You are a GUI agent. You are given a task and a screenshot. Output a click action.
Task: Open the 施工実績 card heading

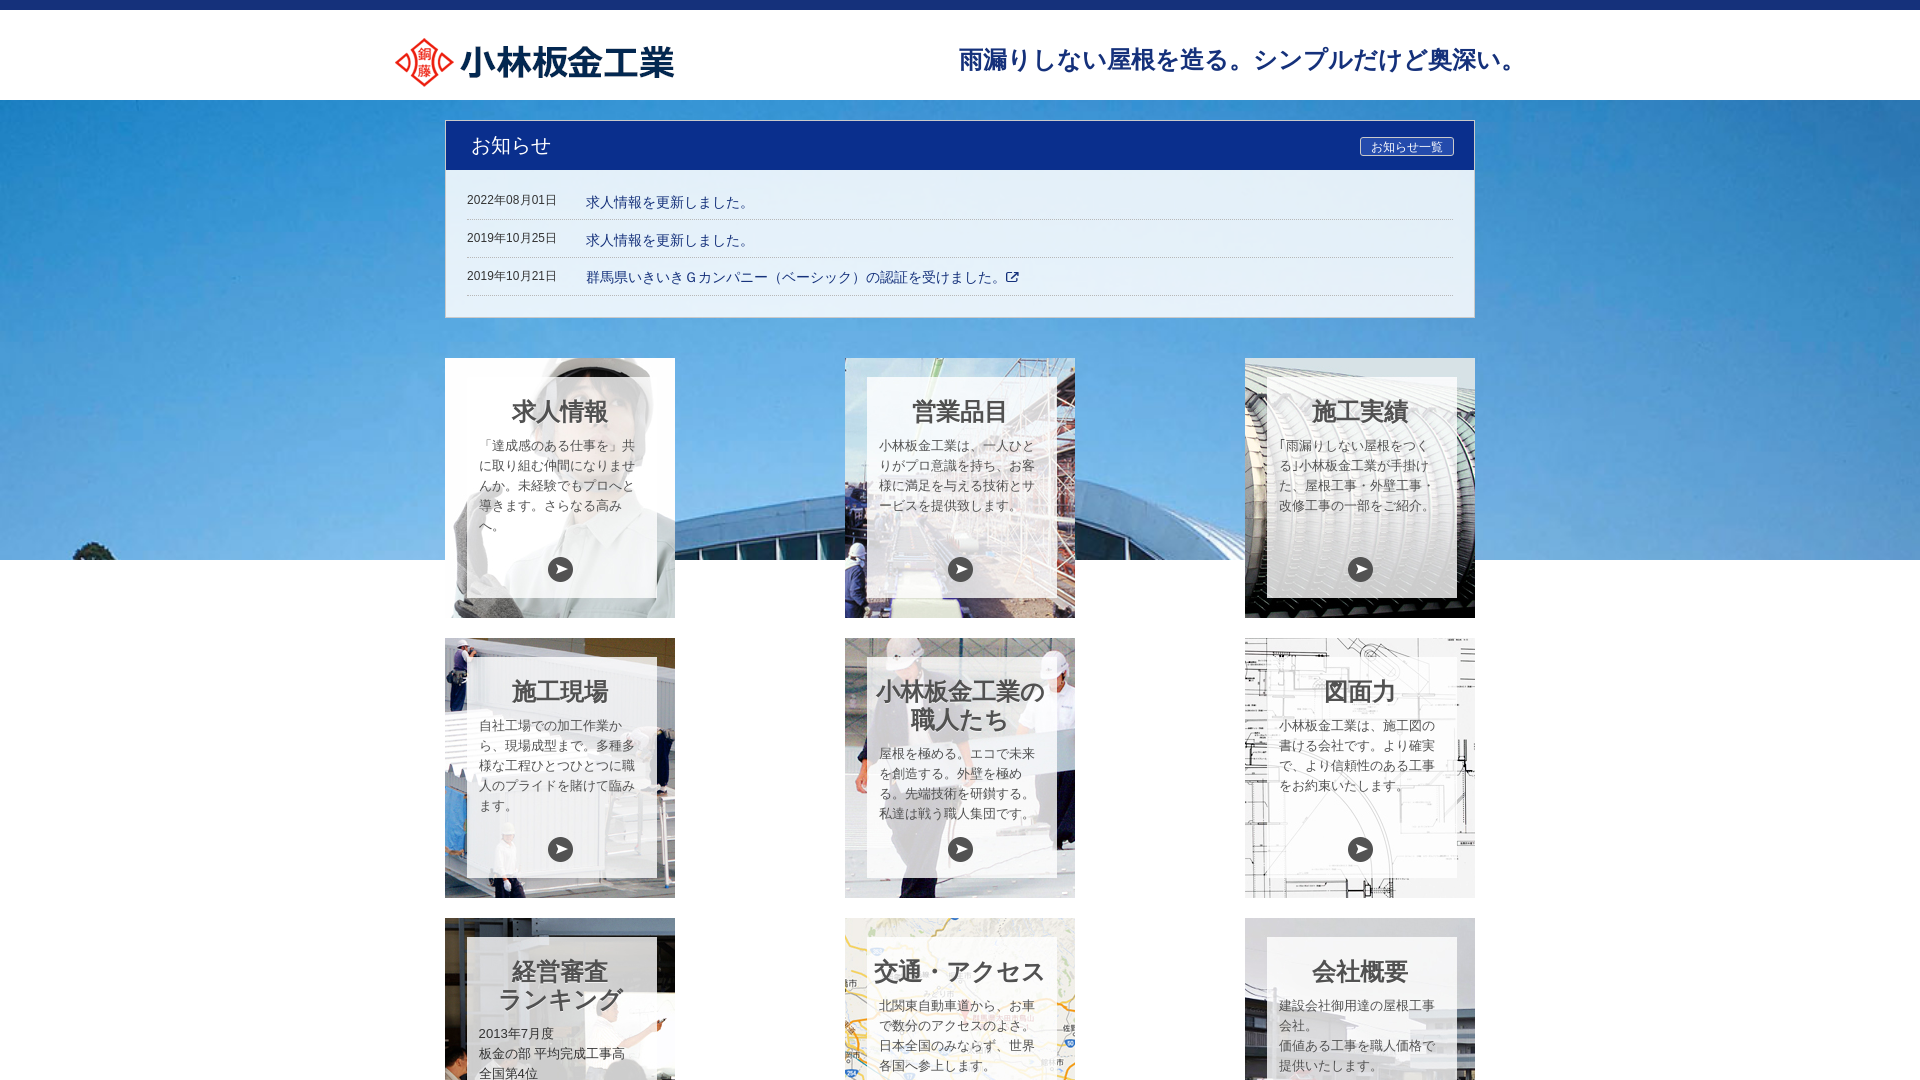tap(1360, 412)
